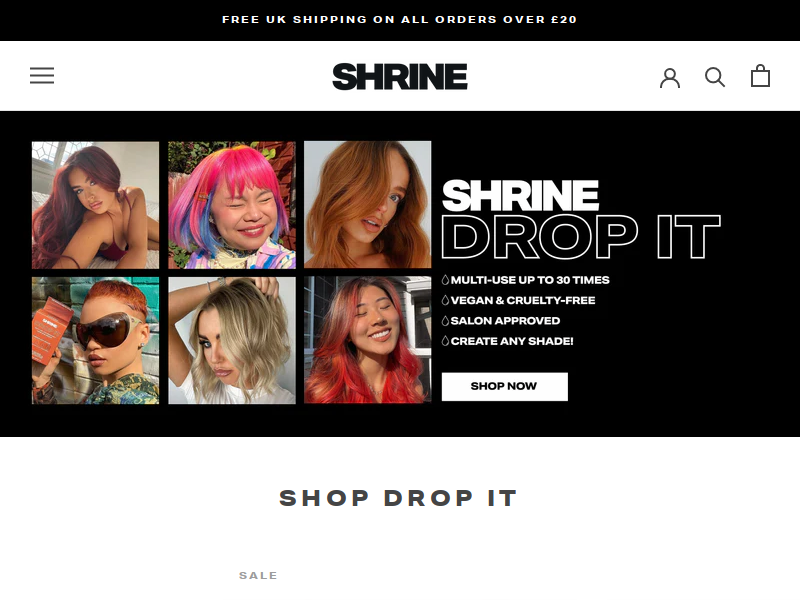Click the SHRINE logo in header
Viewport: 800px width, 600px height.
click(x=399, y=77)
